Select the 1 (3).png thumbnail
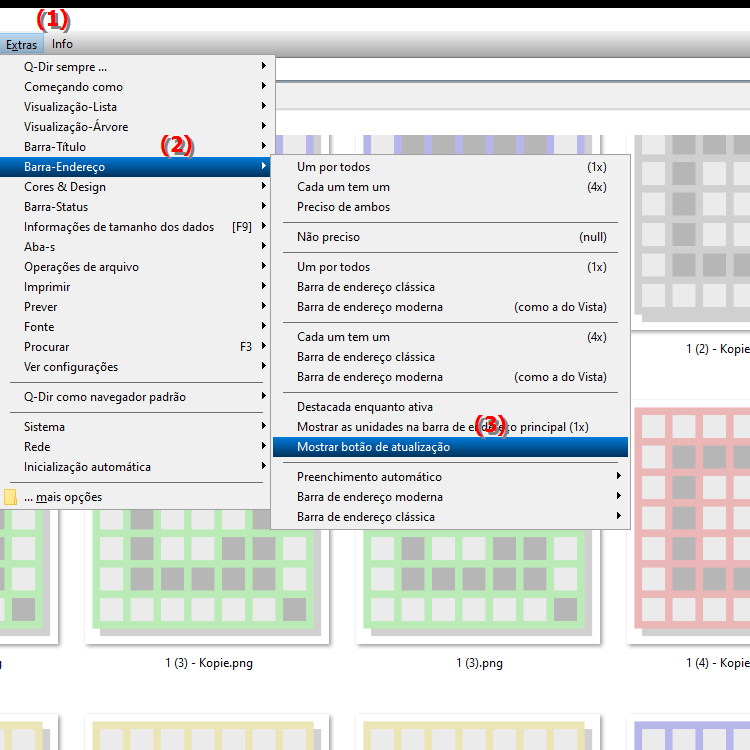 point(478,587)
